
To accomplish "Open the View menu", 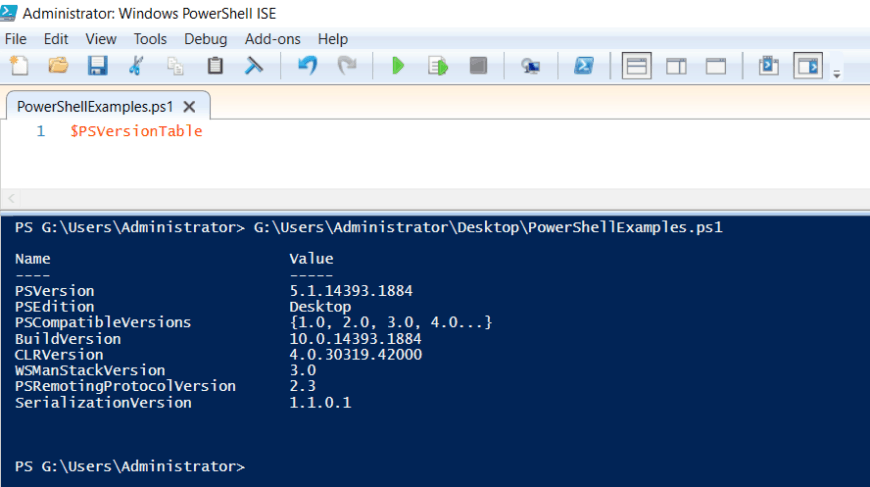I will 101,39.
